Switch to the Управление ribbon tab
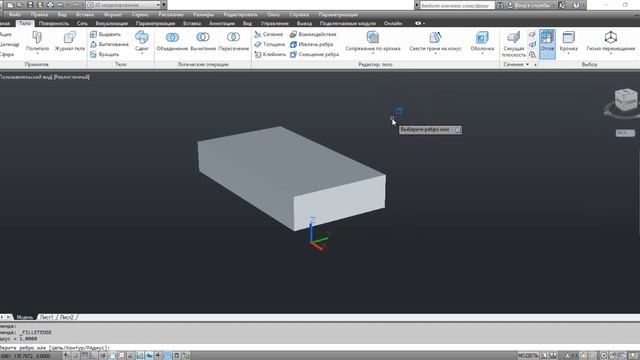The image size is (640, 360). pos(274,23)
